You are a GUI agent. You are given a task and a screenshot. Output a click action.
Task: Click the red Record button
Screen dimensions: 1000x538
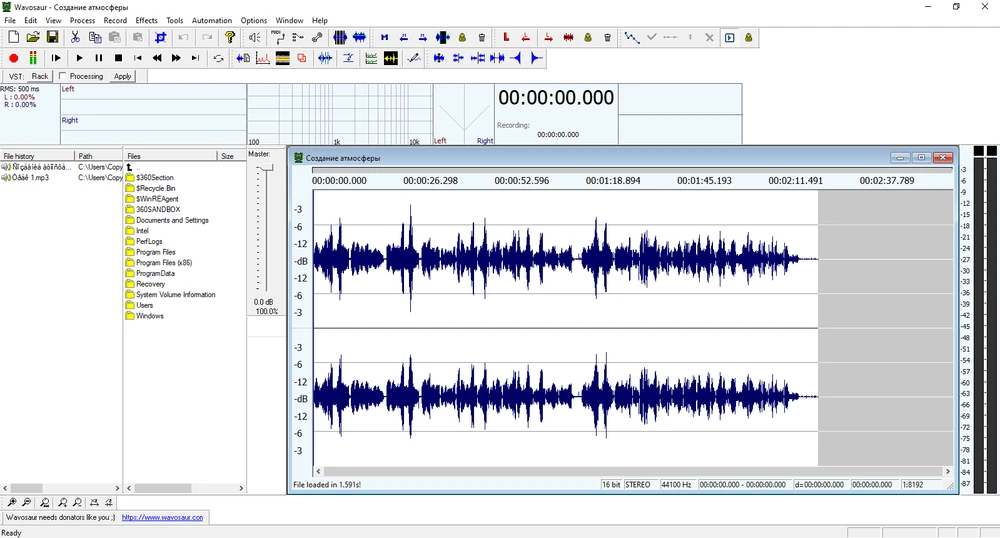pyautogui.click(x=13, y=58)
